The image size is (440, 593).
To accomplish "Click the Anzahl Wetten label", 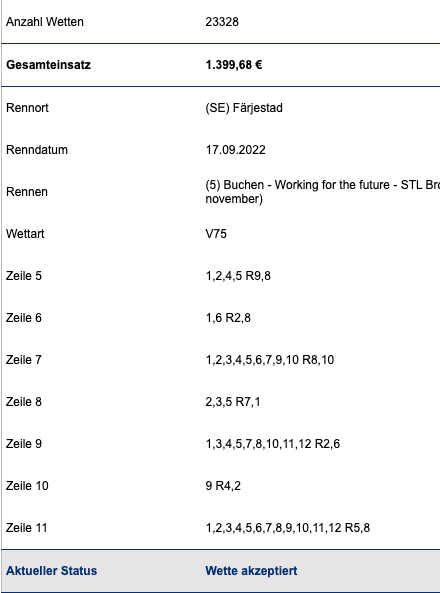I will coord(45,22).
